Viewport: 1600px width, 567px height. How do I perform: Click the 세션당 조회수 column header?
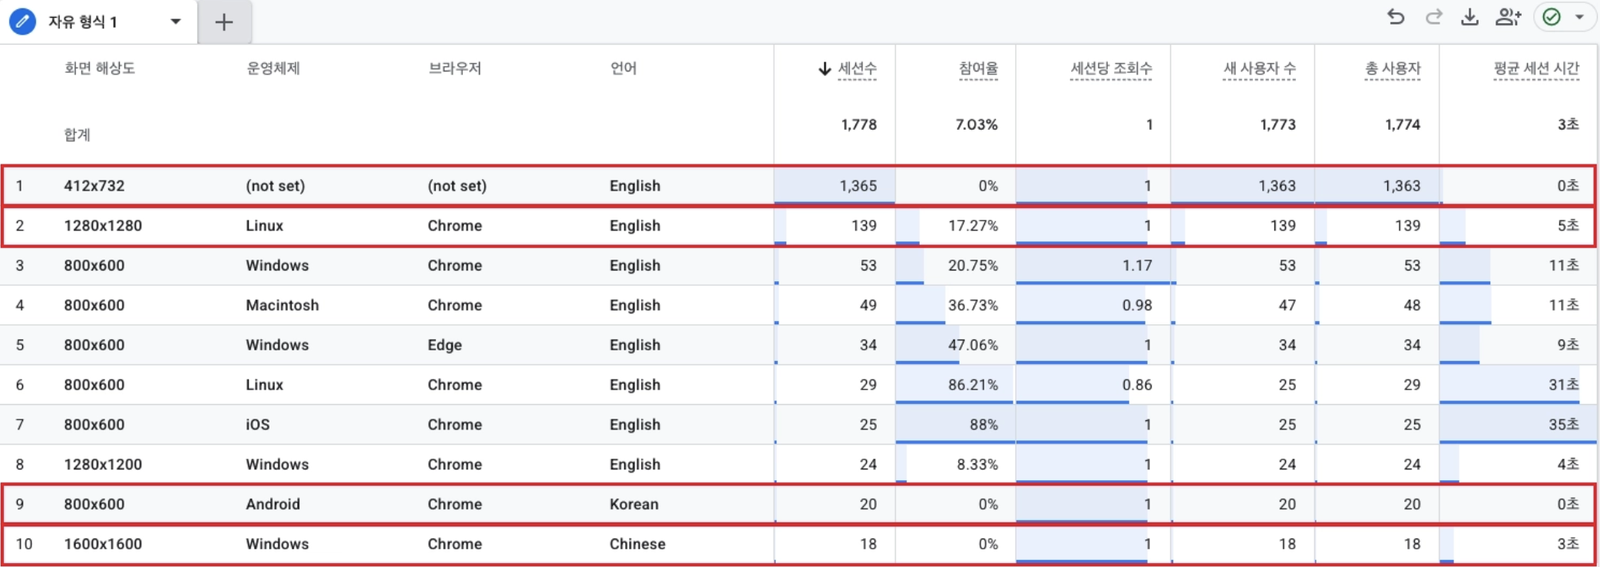pos(1111,68)
